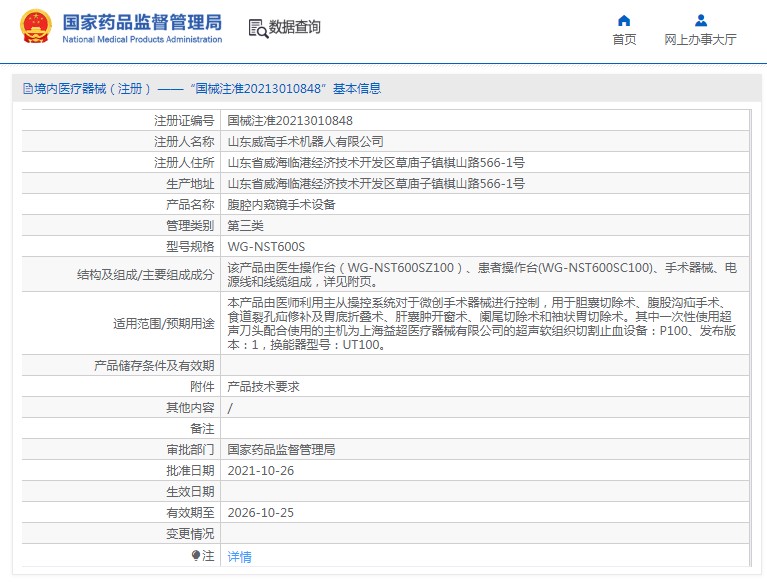Click the home icon above 首页

624,21
